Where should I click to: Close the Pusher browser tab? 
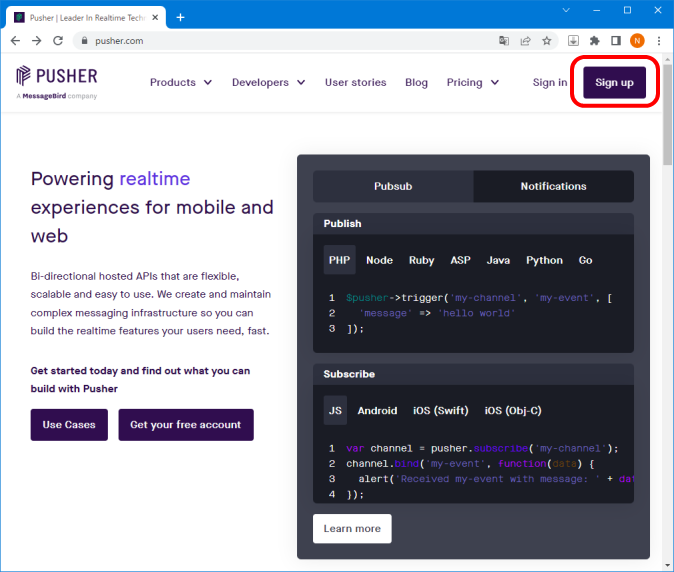tap(155, 18)
